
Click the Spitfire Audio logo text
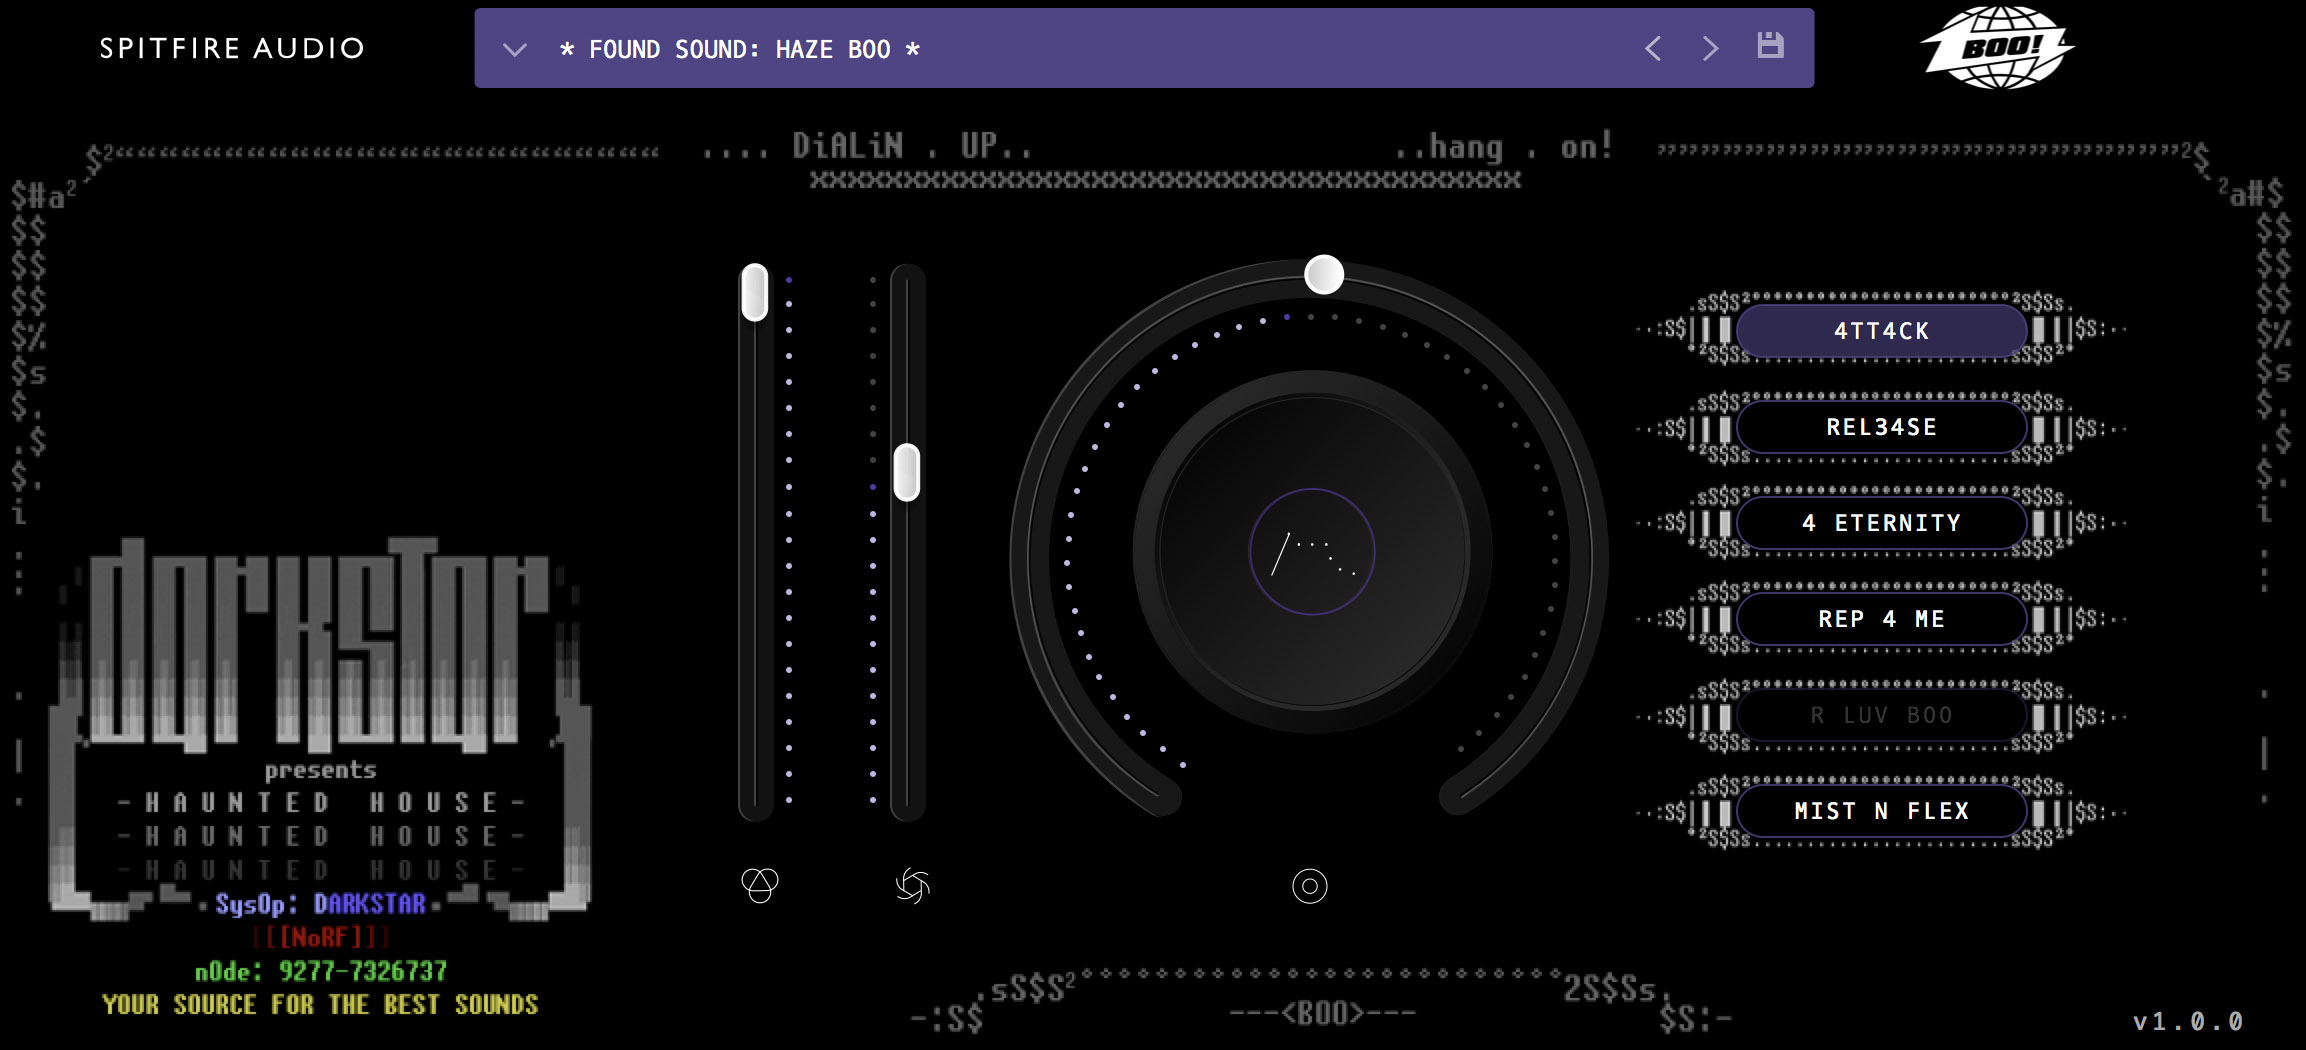[232, 48]
